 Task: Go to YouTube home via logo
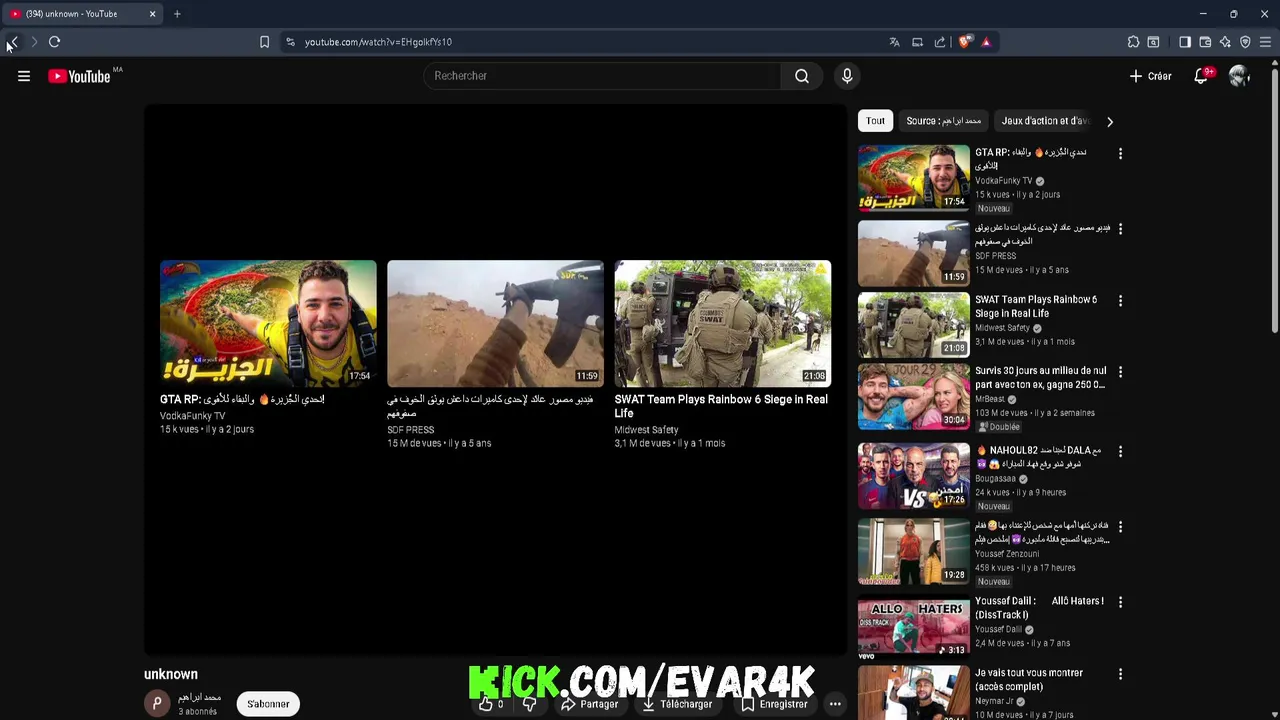coord(79,77)
